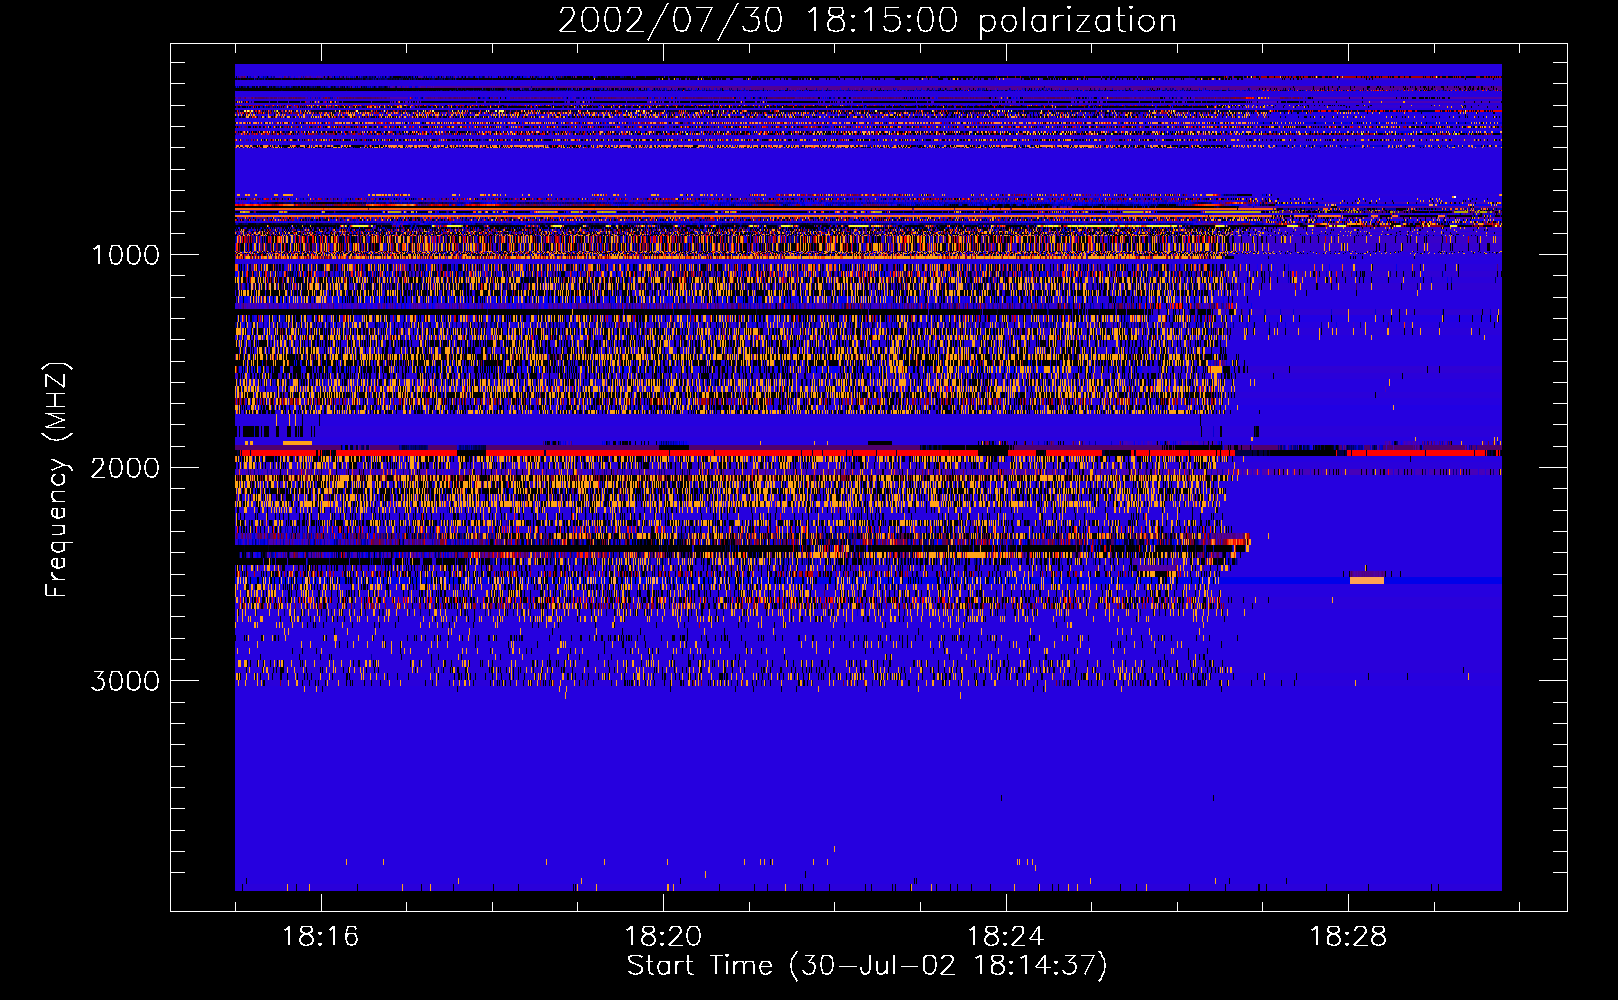Click the 18:20 time tick label
The image size is (1618, 1000).
(663, 937)
